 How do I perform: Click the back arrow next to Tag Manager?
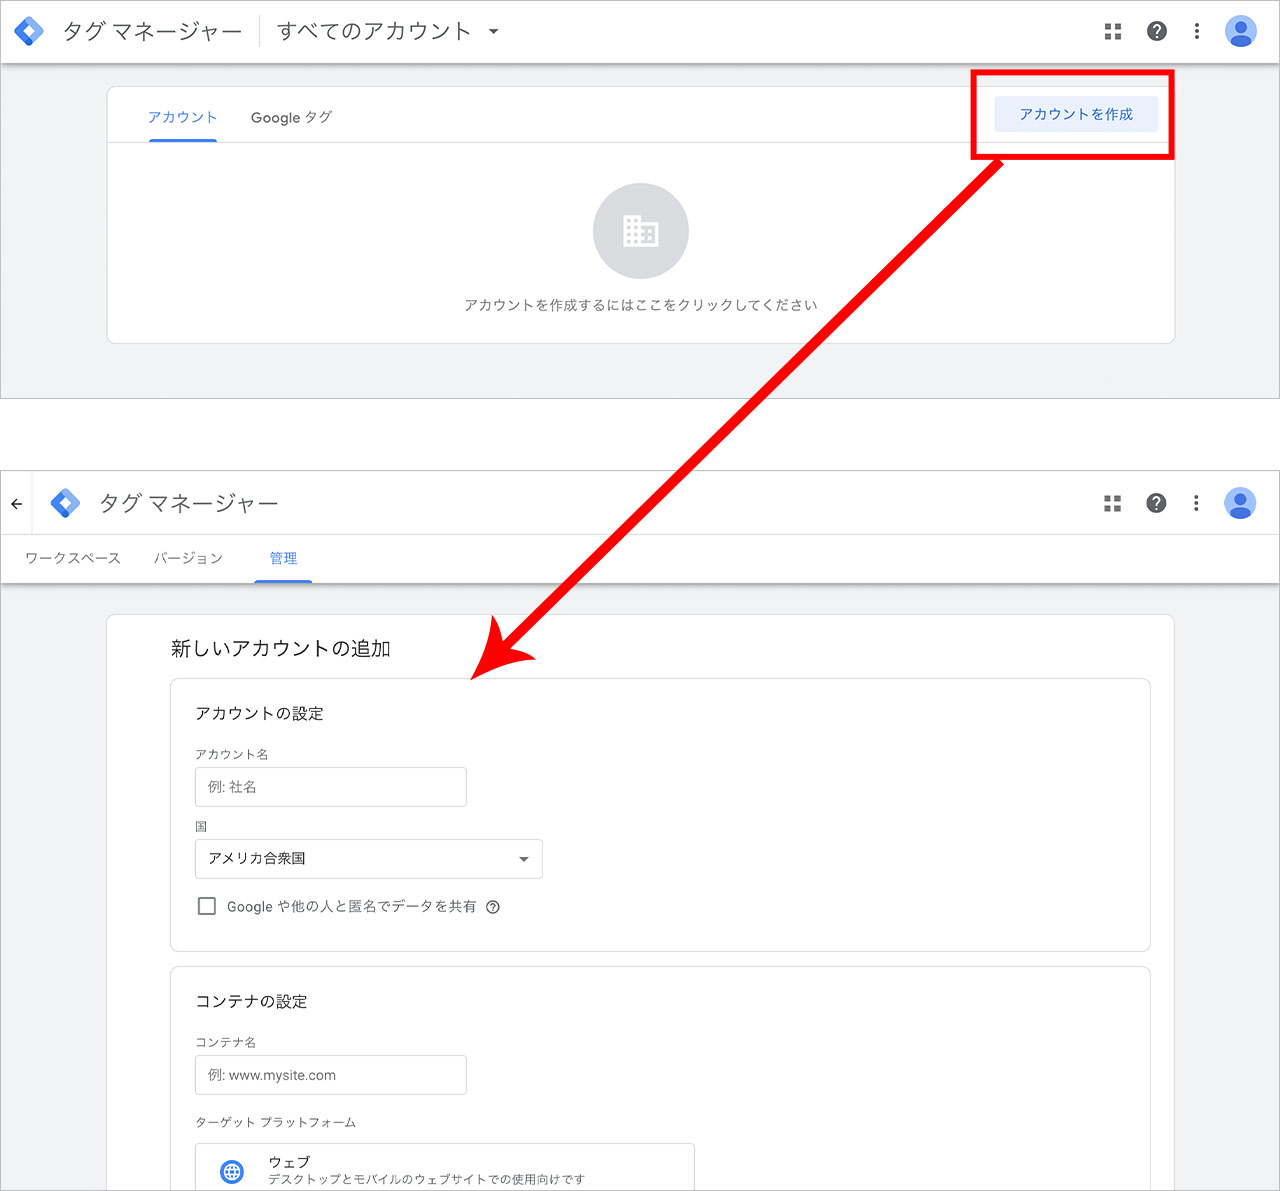pos(16,503)
